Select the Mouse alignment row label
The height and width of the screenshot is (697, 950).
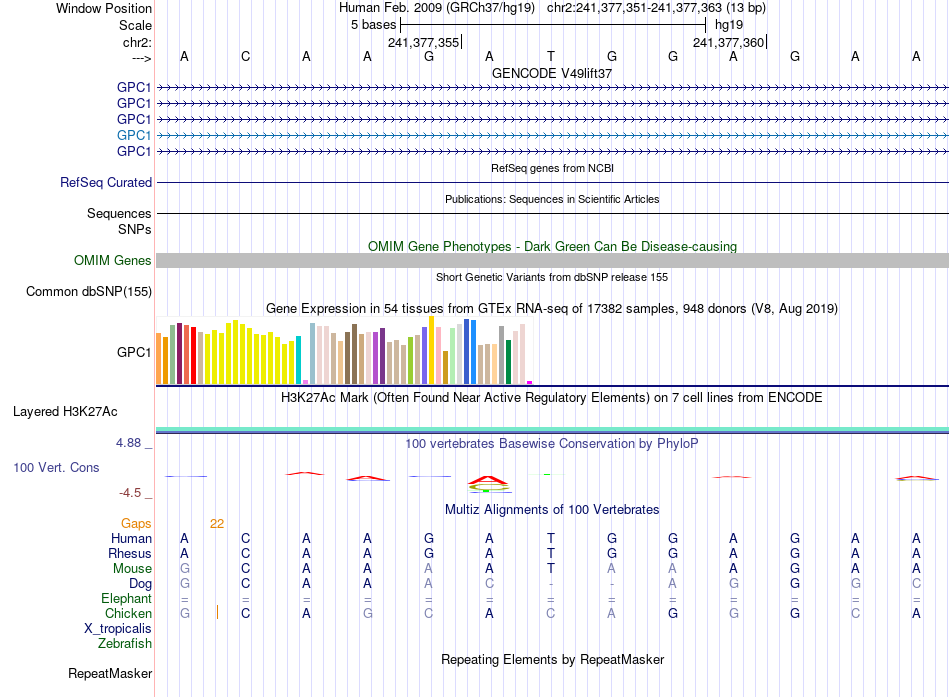(x=132, y=569)
